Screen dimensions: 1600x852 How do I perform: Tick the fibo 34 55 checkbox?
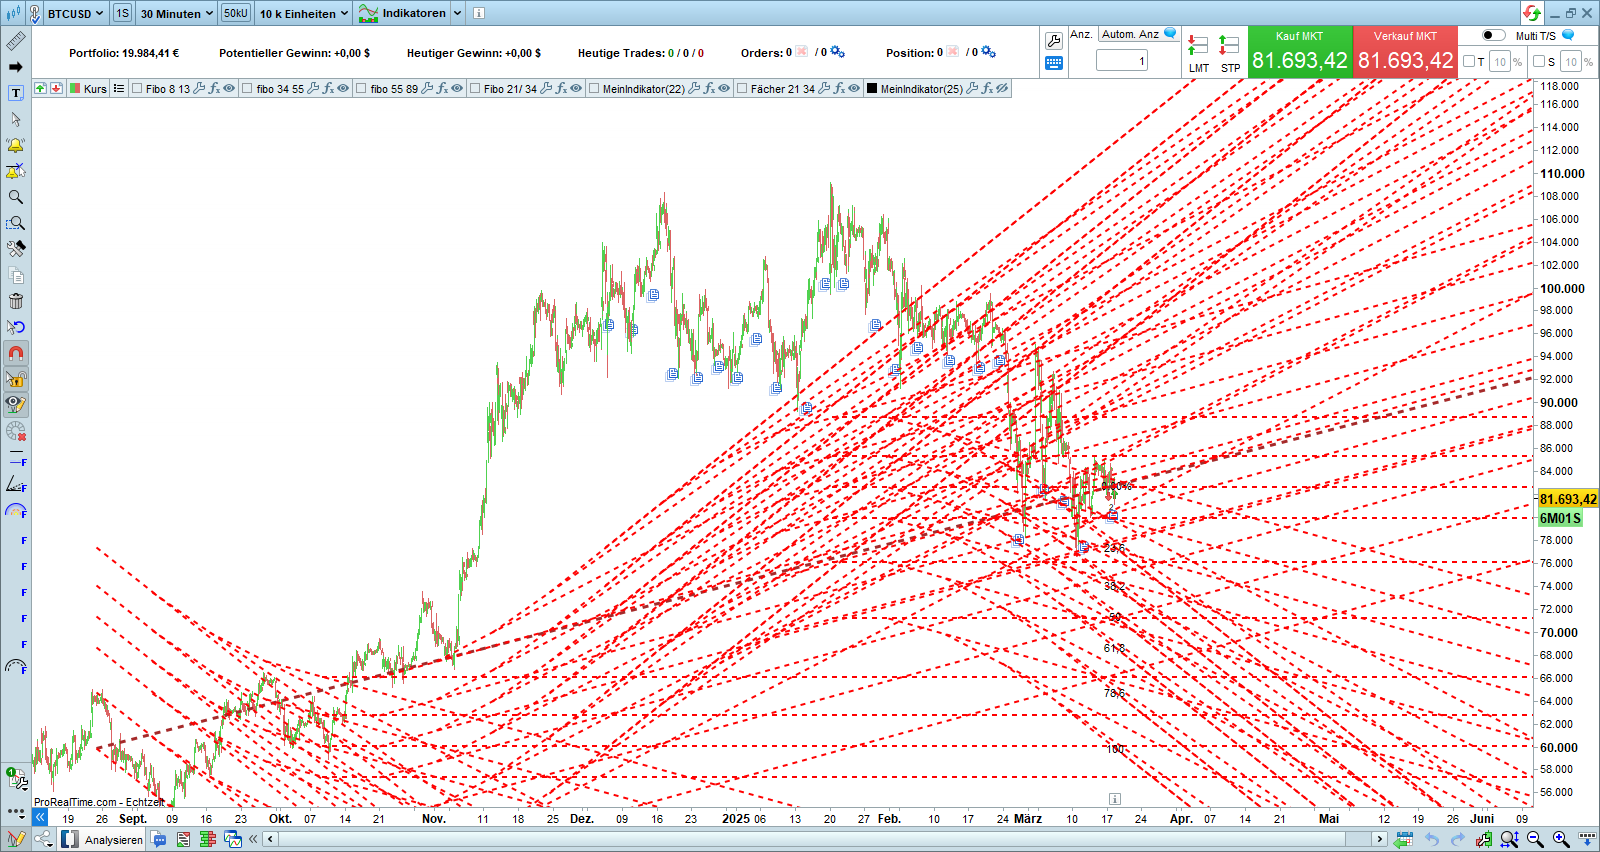pos(248,89)
